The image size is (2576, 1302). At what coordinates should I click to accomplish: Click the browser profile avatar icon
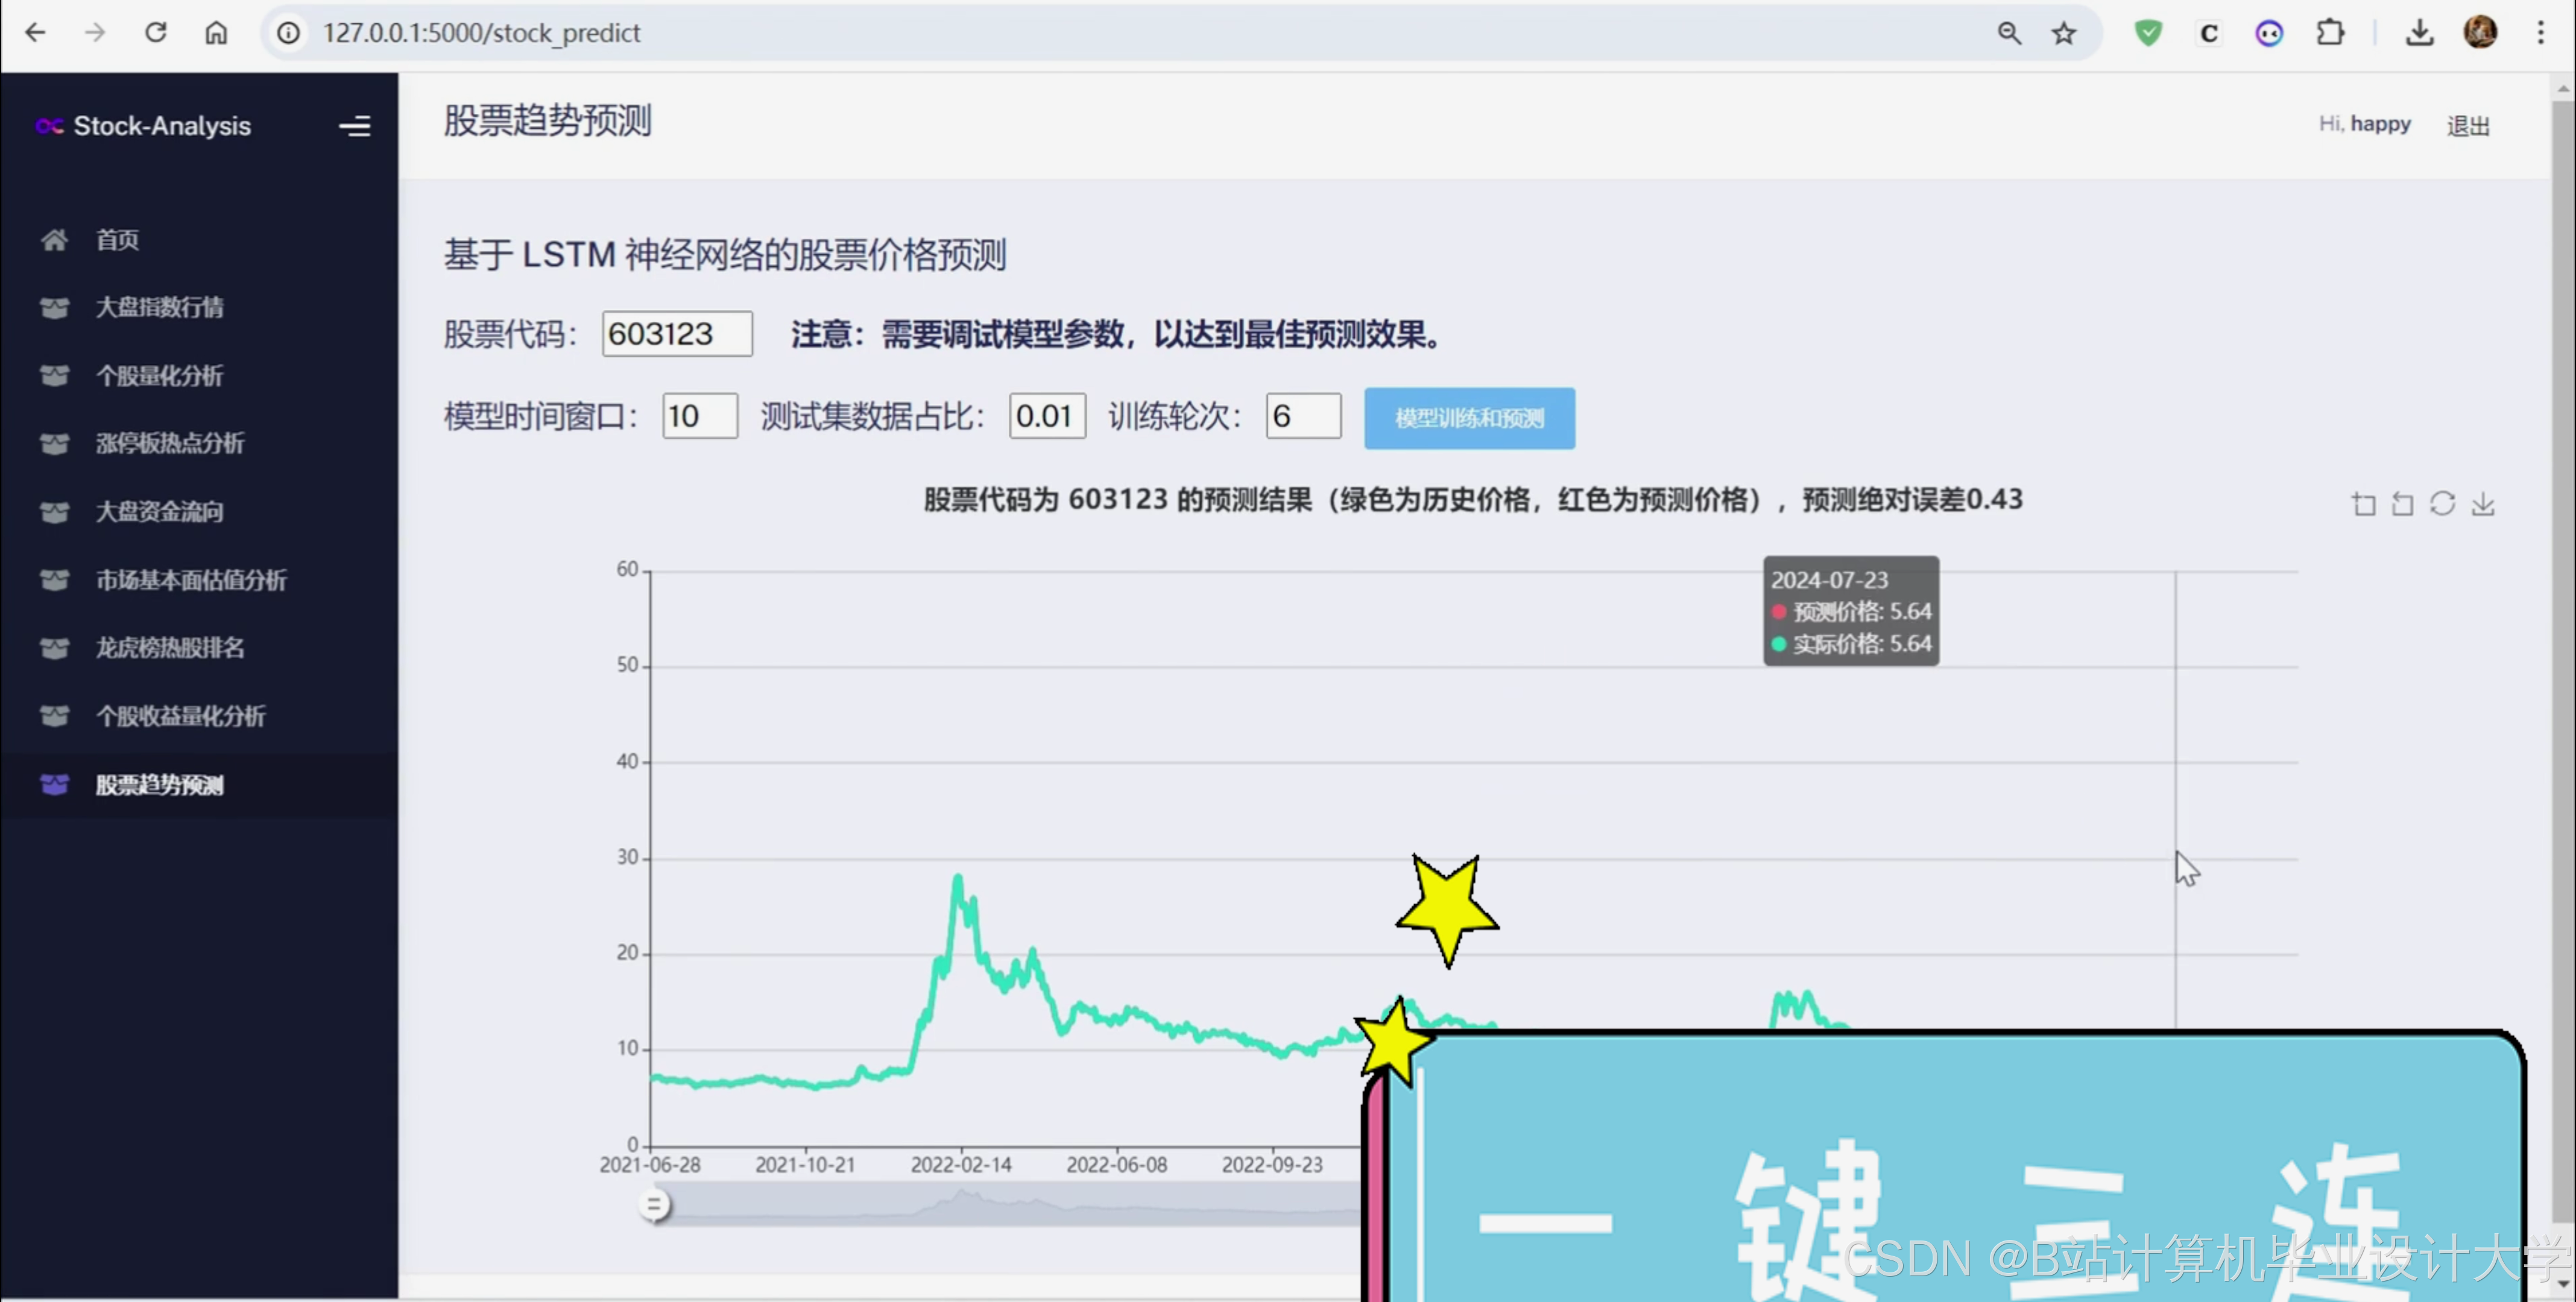2480,33
